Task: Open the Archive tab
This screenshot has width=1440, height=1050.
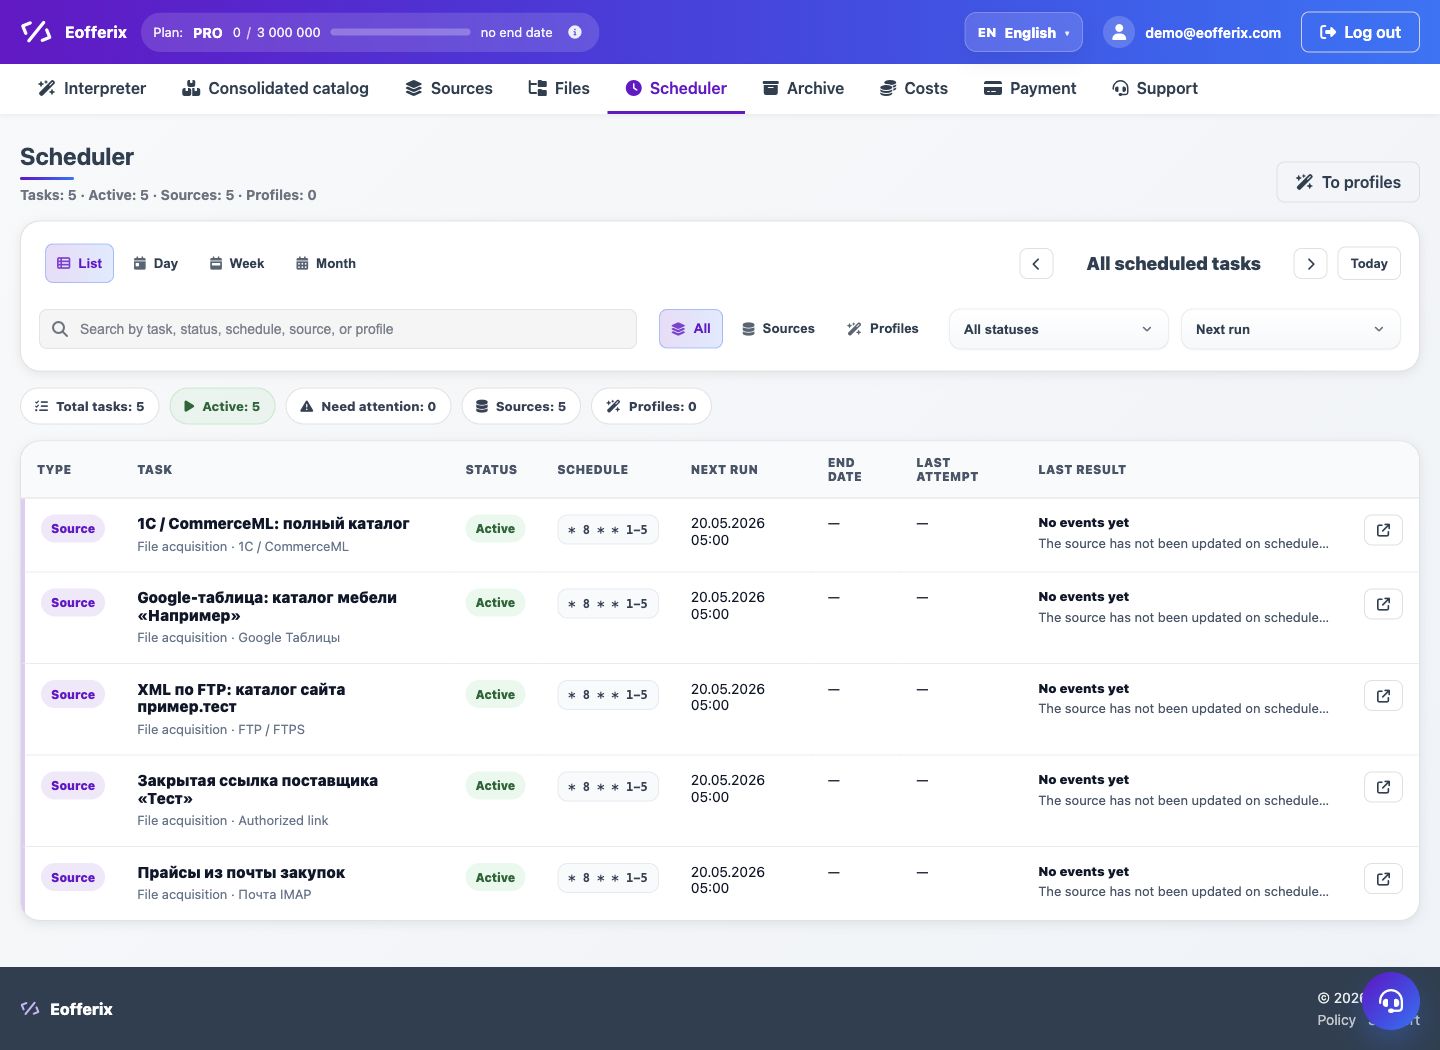Action: (803, 88)
